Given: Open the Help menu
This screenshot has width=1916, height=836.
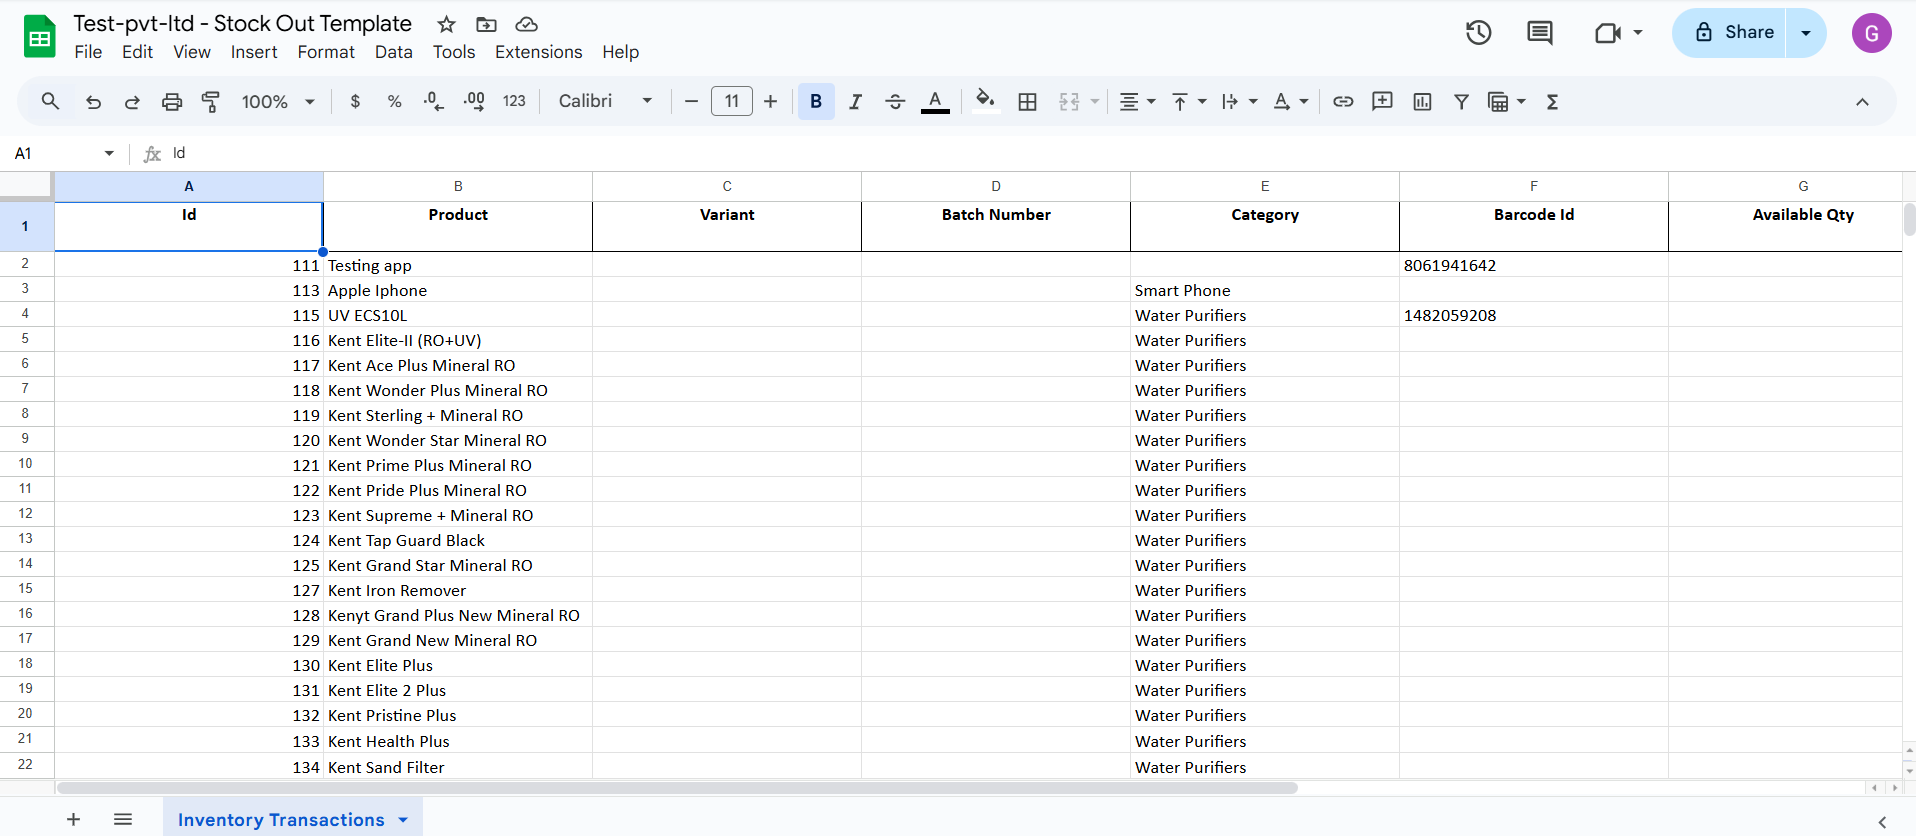Looking at the screenshot, I should (621, 52).
